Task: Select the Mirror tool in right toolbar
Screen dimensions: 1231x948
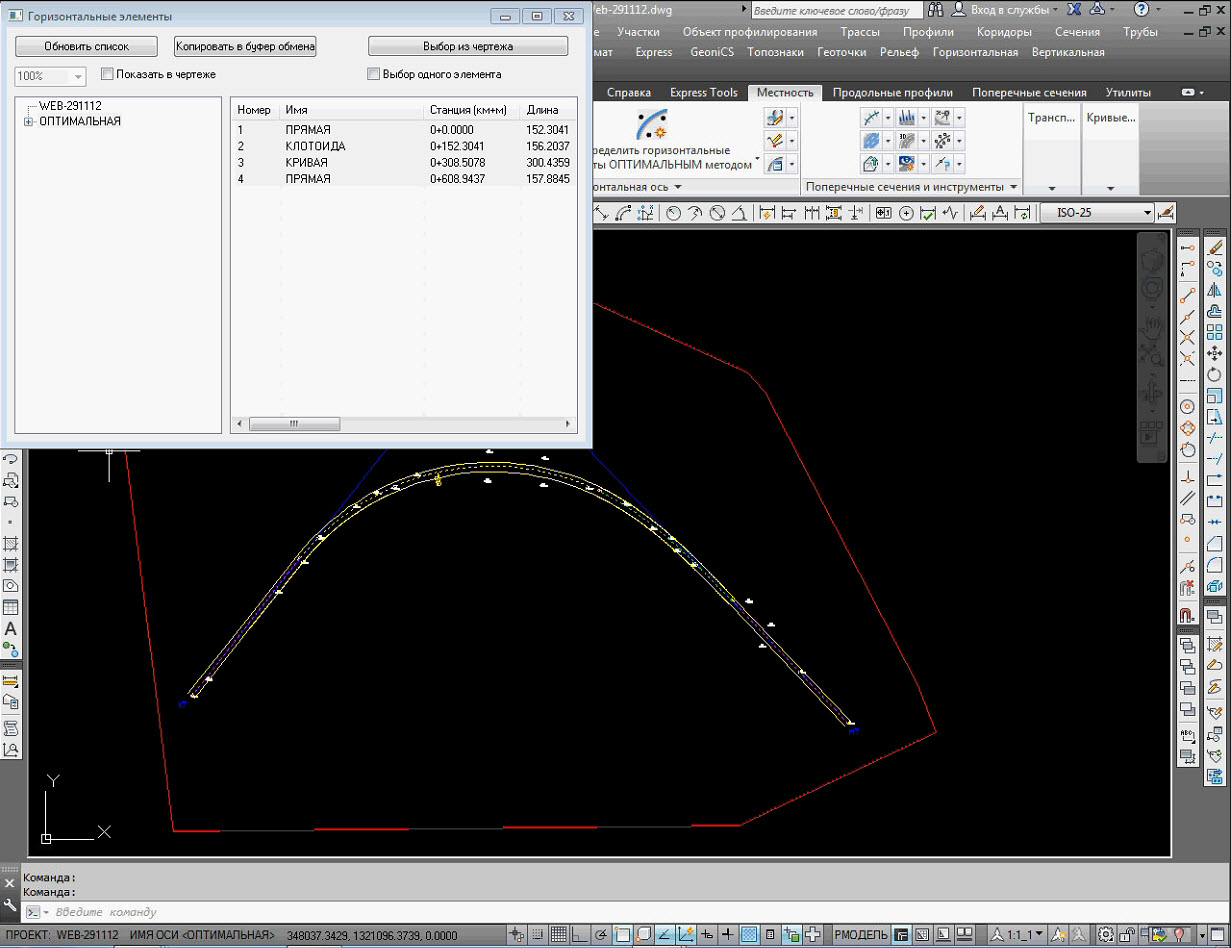Action: pos(1215,290)
